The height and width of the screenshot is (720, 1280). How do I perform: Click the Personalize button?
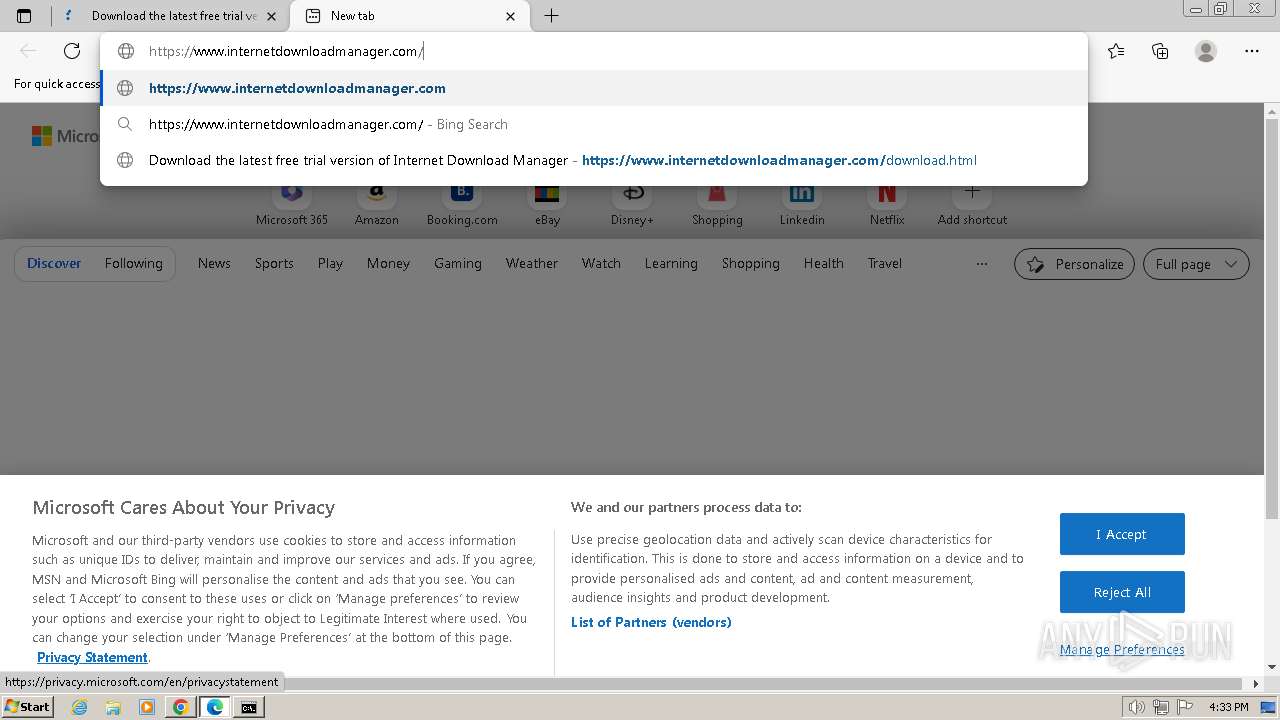pyautogui.click(x=1074, y=264)
